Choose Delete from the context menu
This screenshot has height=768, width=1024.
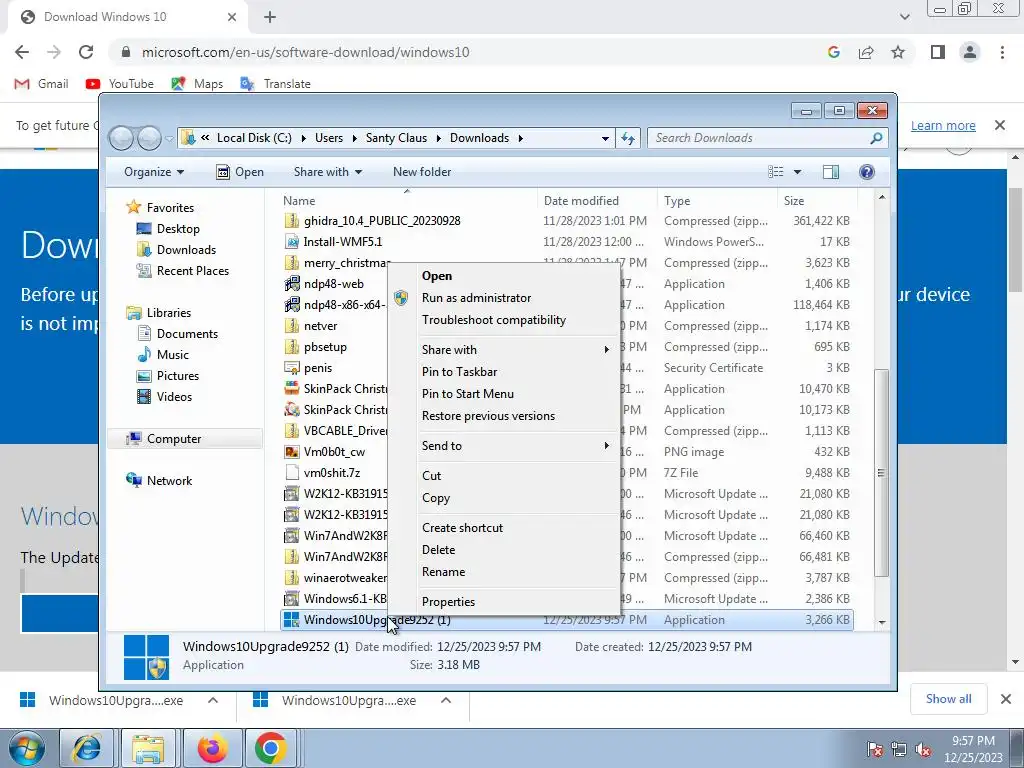pyautogui.click(x=438, y=550)
